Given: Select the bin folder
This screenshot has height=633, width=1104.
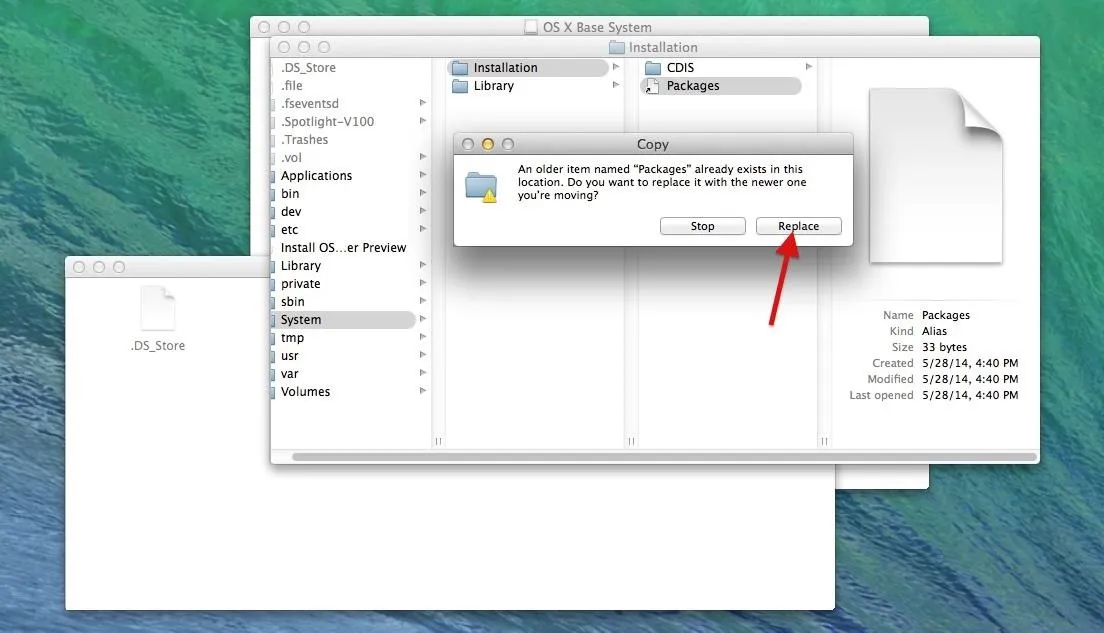Looking at the screenshot, I should (290, 194).
